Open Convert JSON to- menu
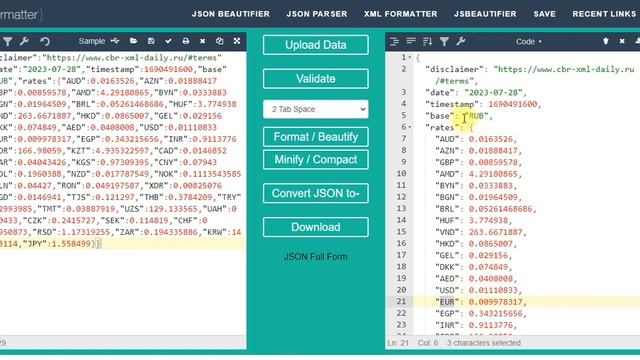 [316, 193]
